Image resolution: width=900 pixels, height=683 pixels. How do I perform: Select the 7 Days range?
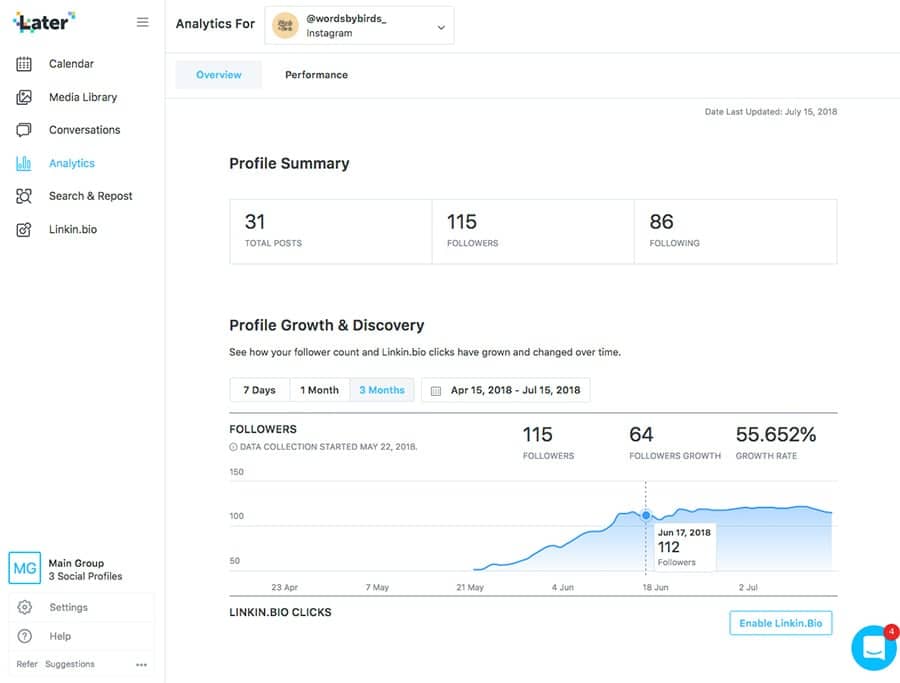[x=259, y=390]
